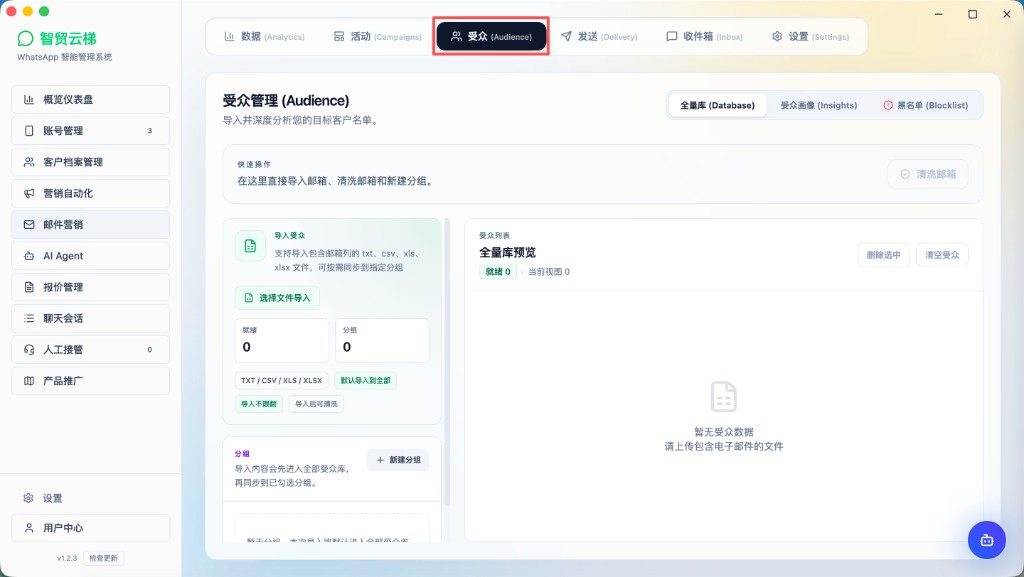Click the 就绪 count box showing 0

(281, 340)
